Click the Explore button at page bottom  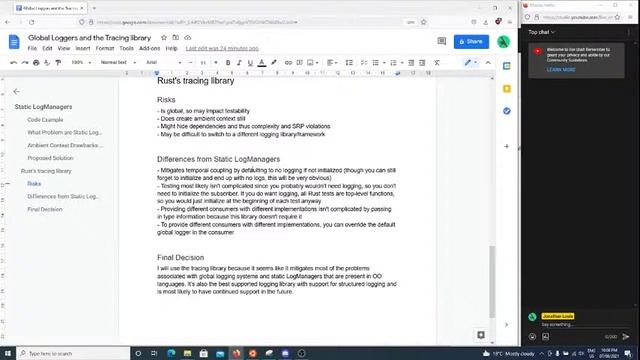[481, 335]
